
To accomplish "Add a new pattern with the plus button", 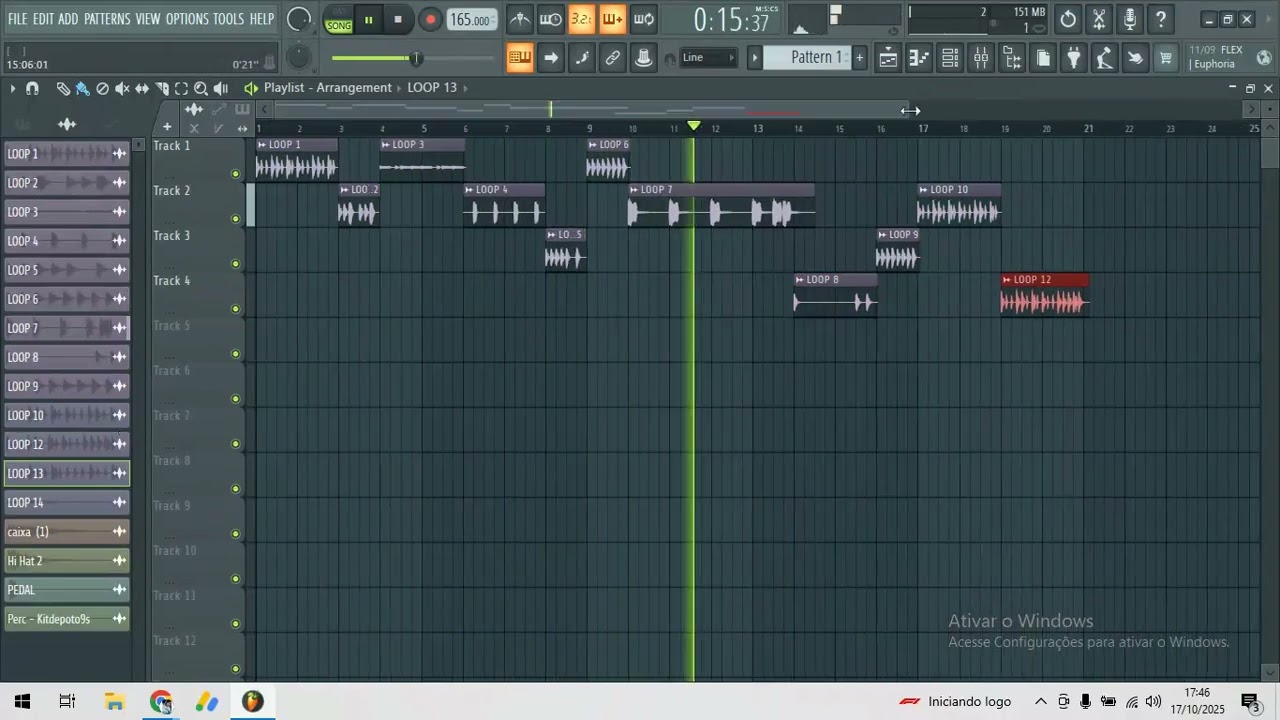I will click(859, 58).
